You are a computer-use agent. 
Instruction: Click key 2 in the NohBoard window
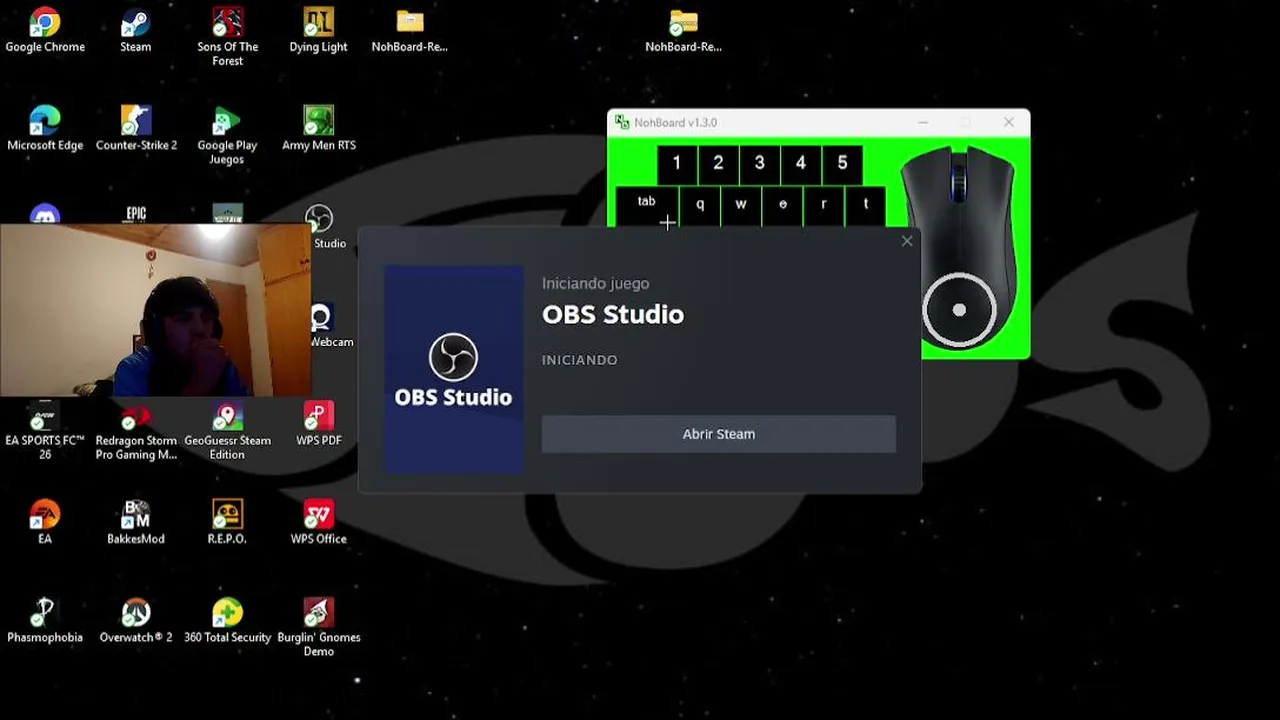(718, 163)
